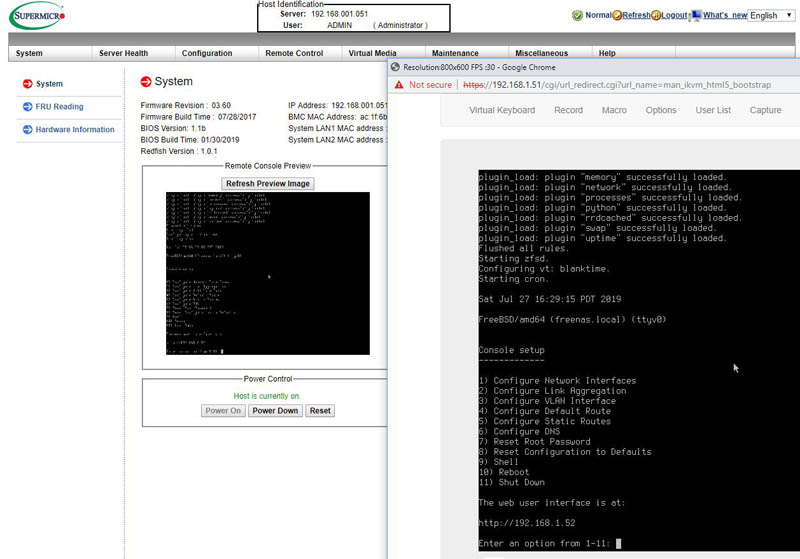
Task: Open the Server Health menu
Action: click(122, 53)
